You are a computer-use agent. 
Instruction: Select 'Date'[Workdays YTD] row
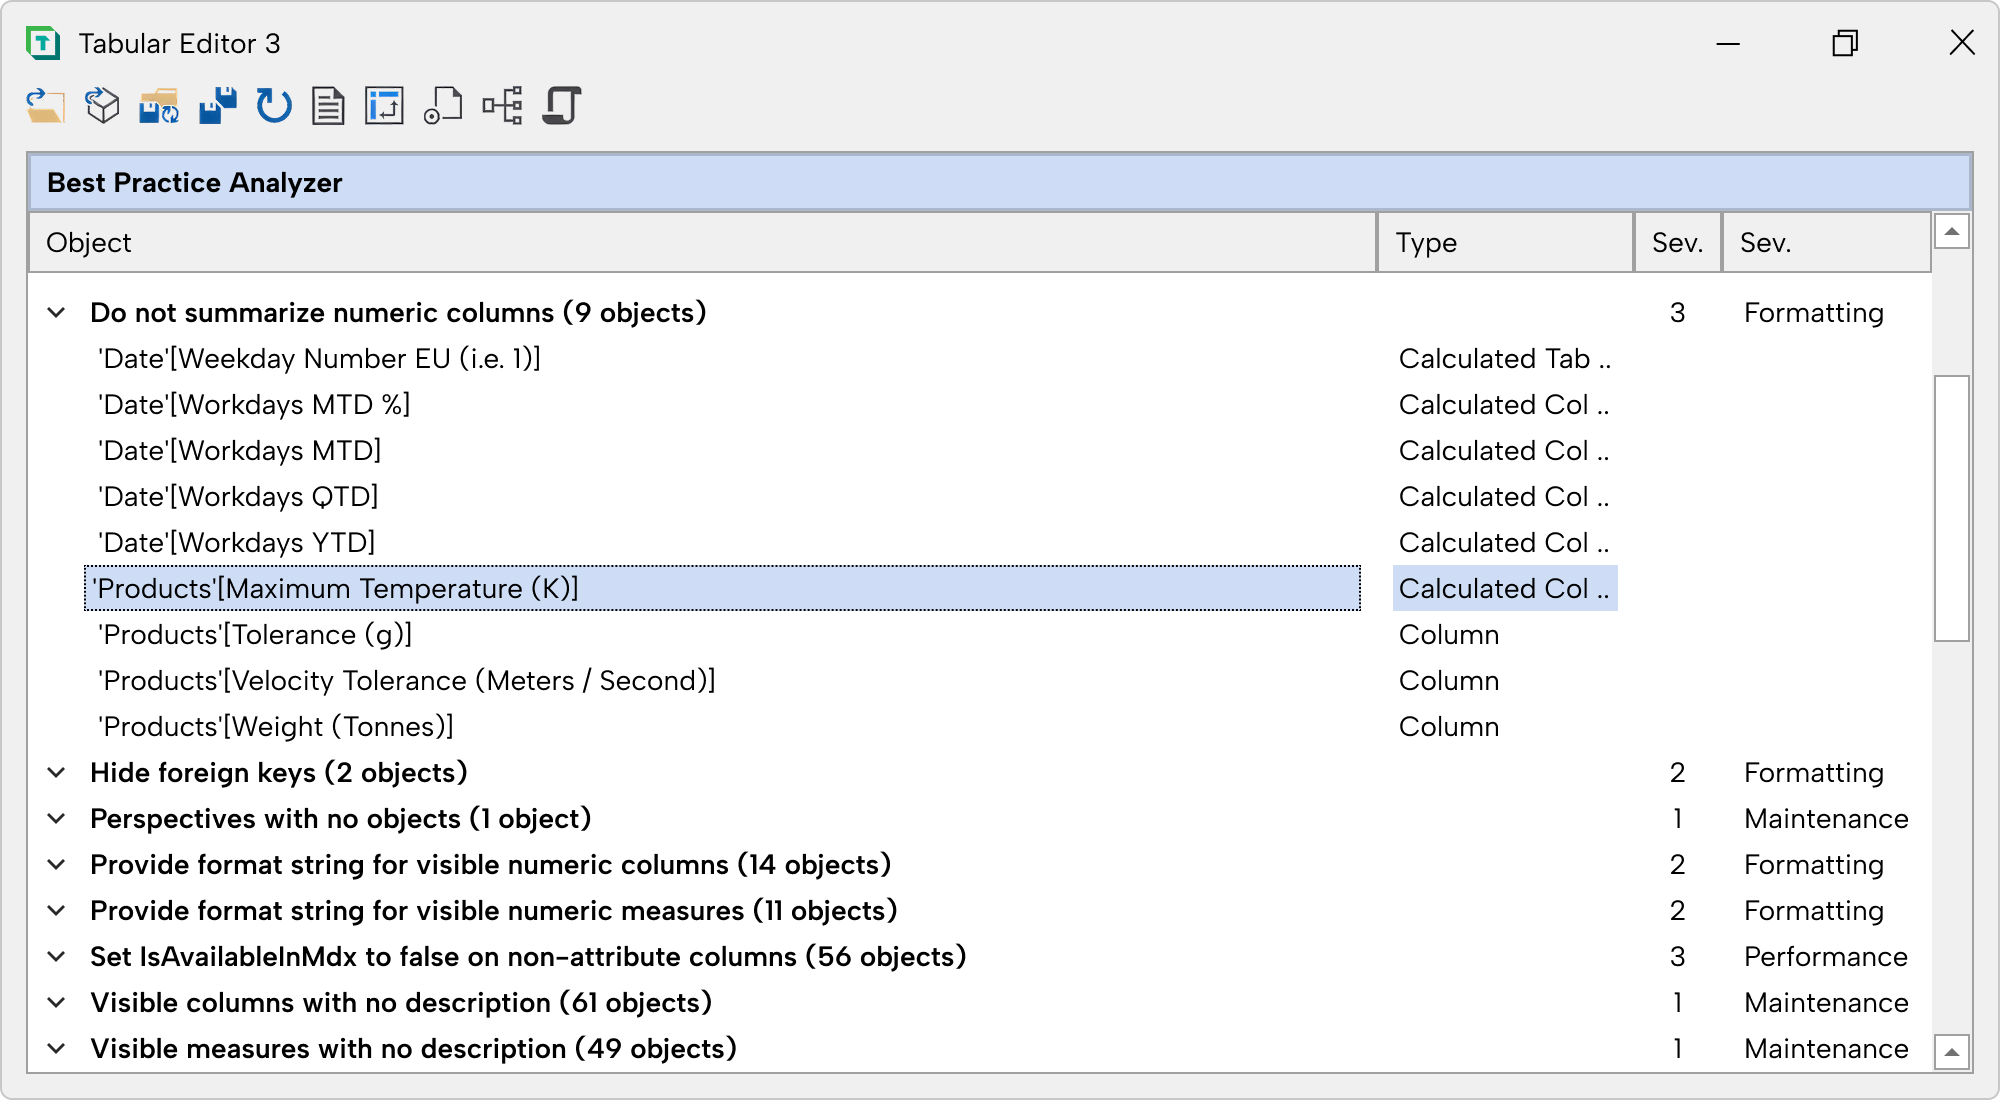tap(723, 543)
